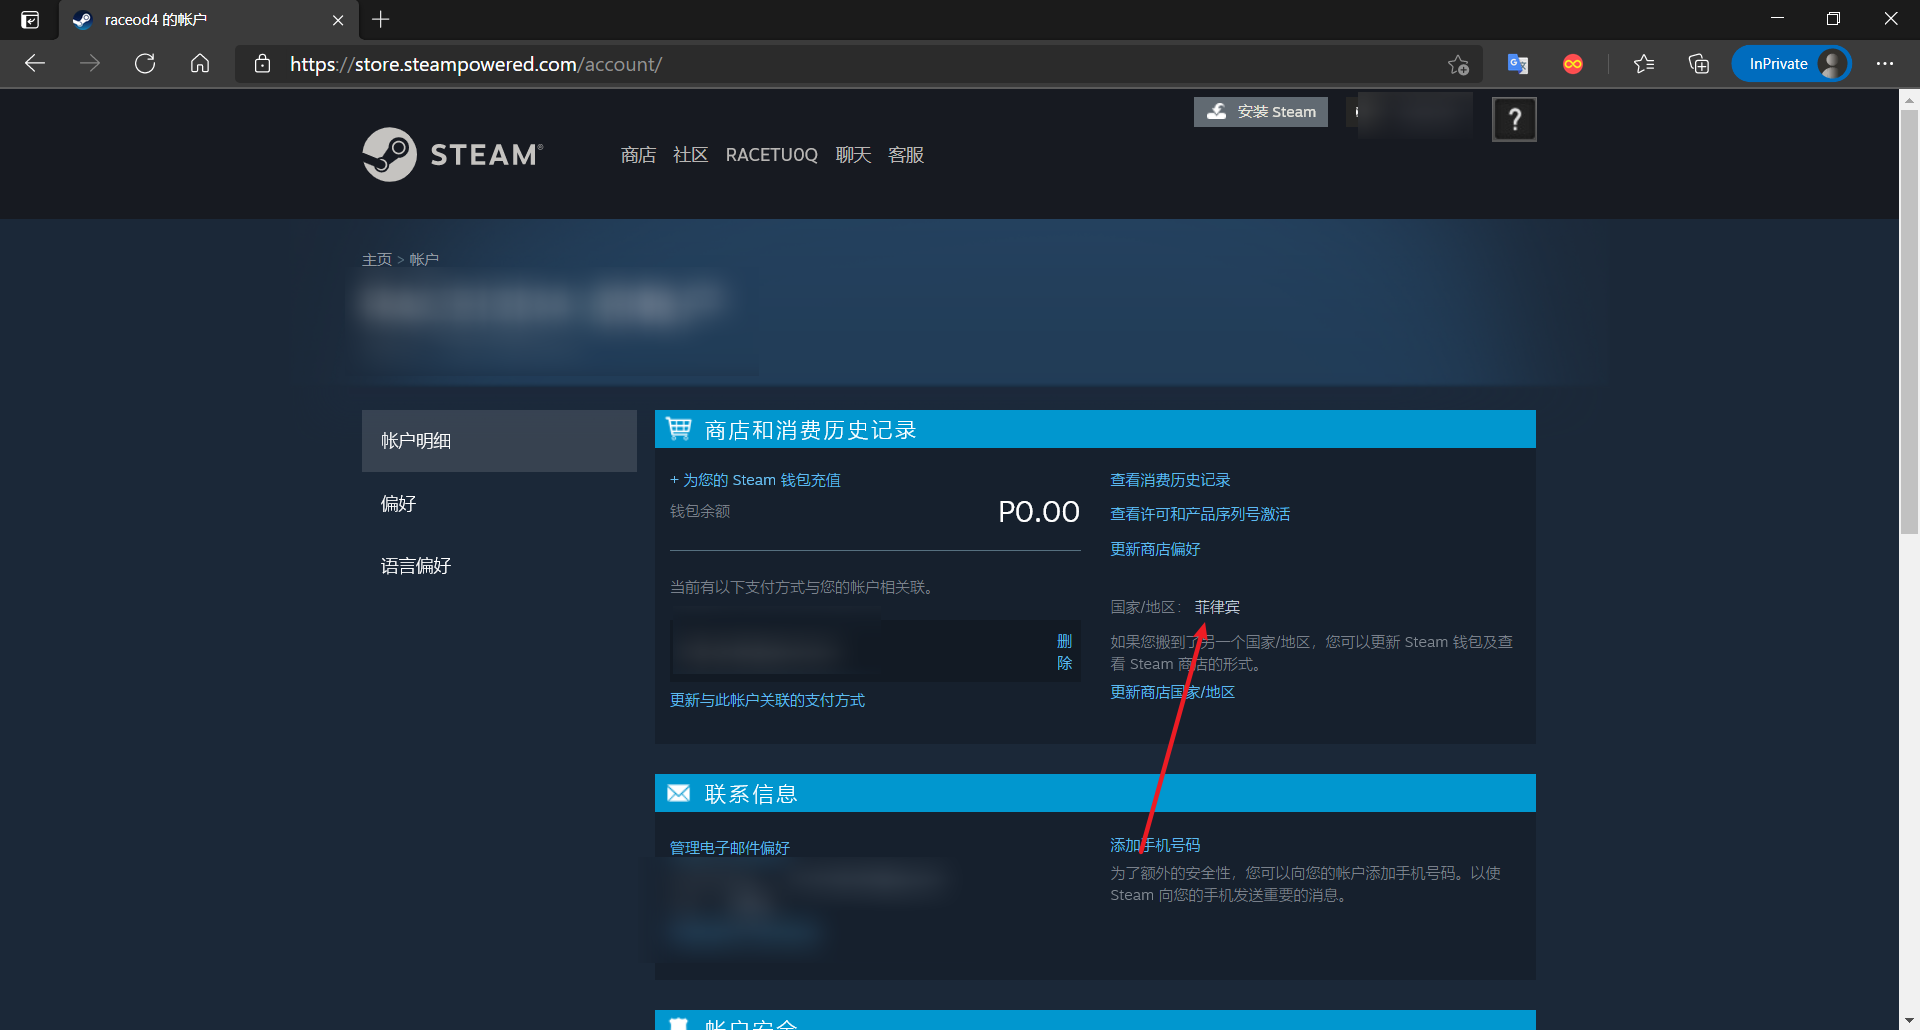This screenshot has width=1920, height=1030.
Task: Click 删除 next to payment method
Action: pyautogui.click(x=1064, y=652)
